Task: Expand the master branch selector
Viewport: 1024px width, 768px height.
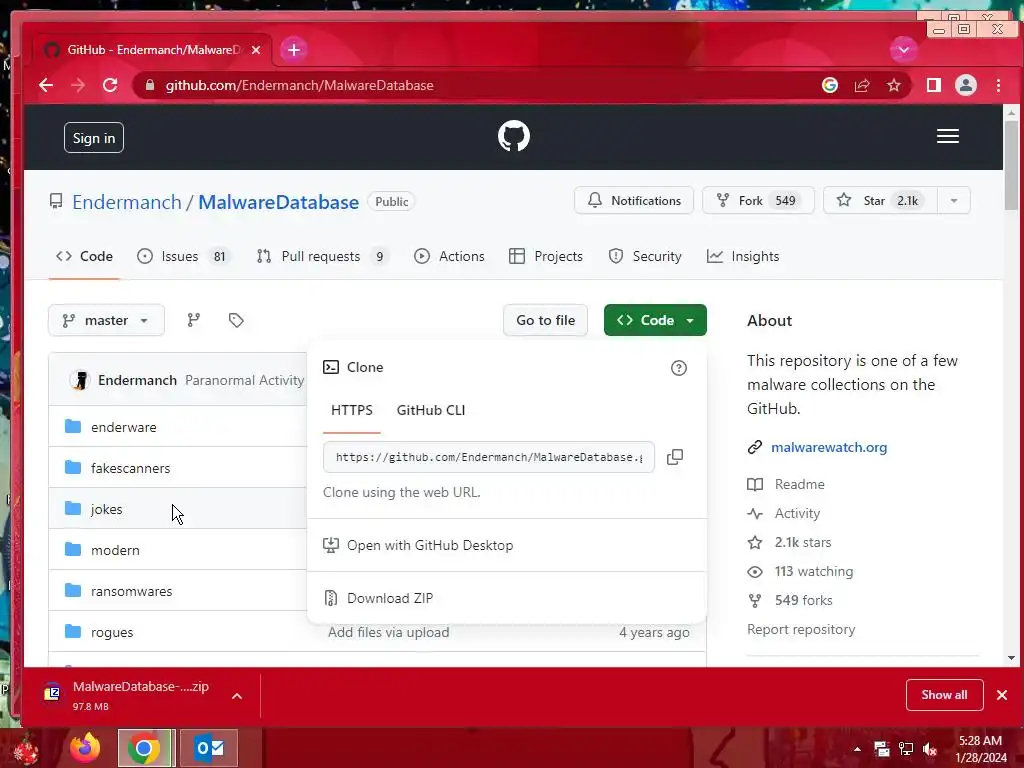Action: 106,320
